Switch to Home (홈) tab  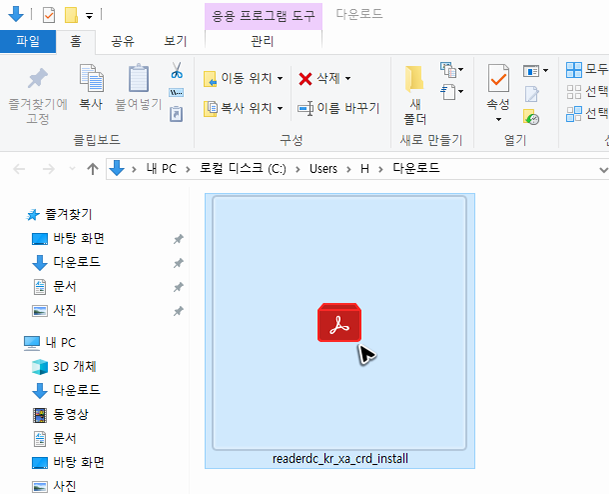(x=76, y=41)
